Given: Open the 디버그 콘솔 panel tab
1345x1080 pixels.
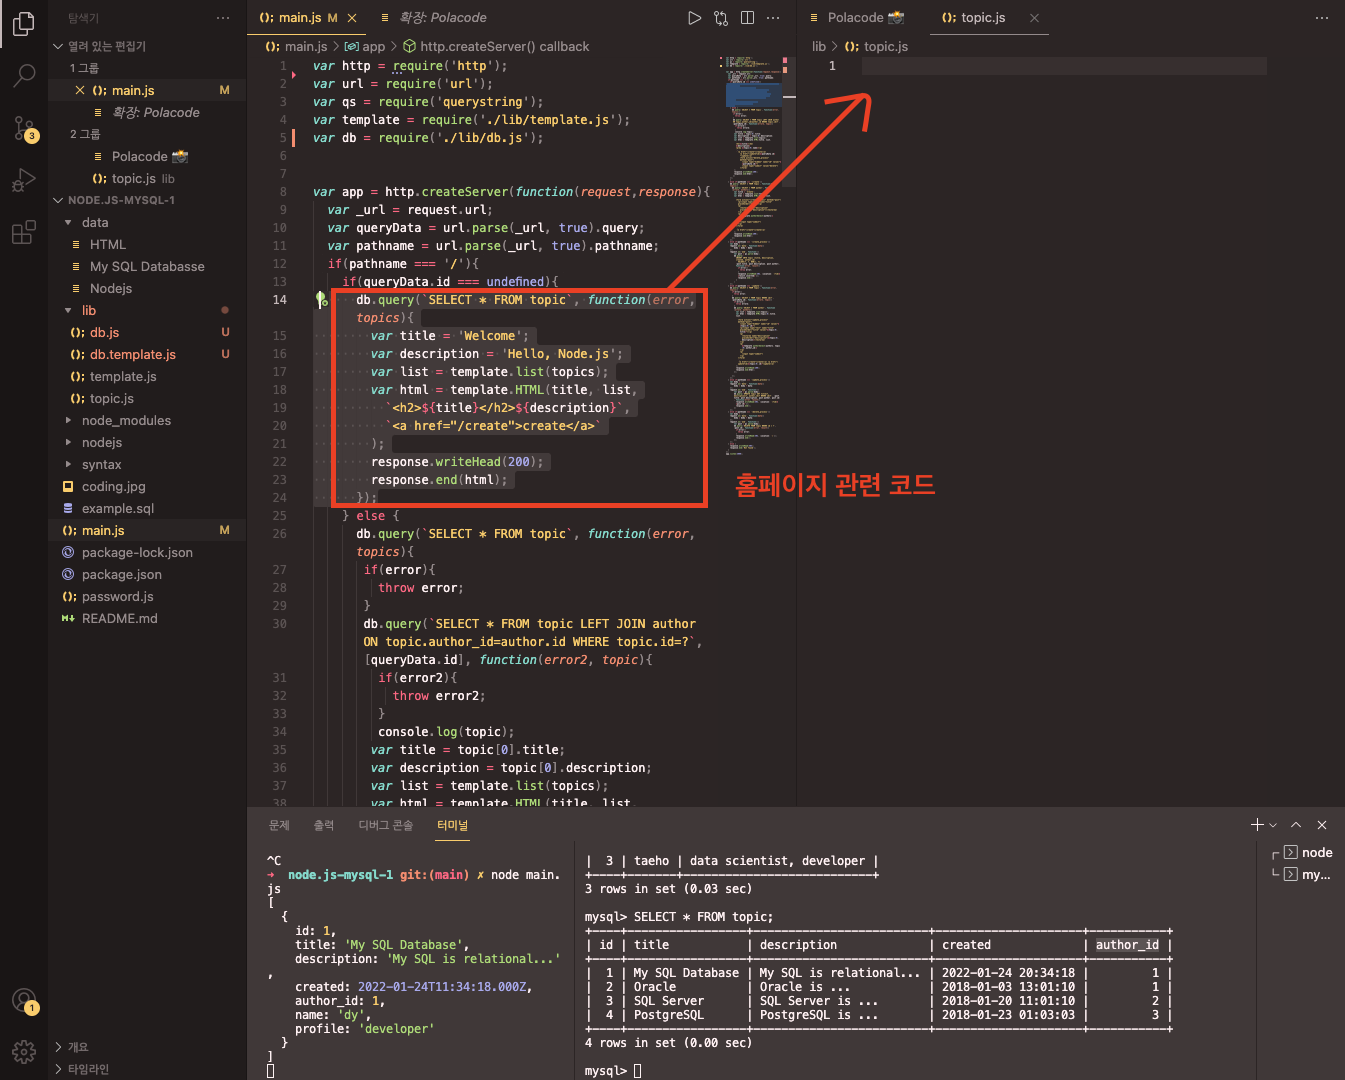Looking at the screenshot, I should click(386, 825).
